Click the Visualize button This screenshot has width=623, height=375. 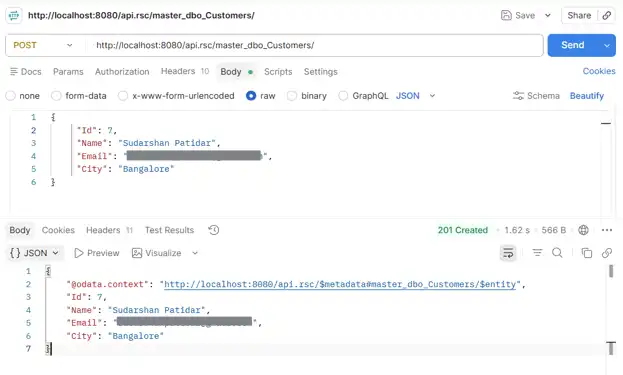(x=157, y=253)
